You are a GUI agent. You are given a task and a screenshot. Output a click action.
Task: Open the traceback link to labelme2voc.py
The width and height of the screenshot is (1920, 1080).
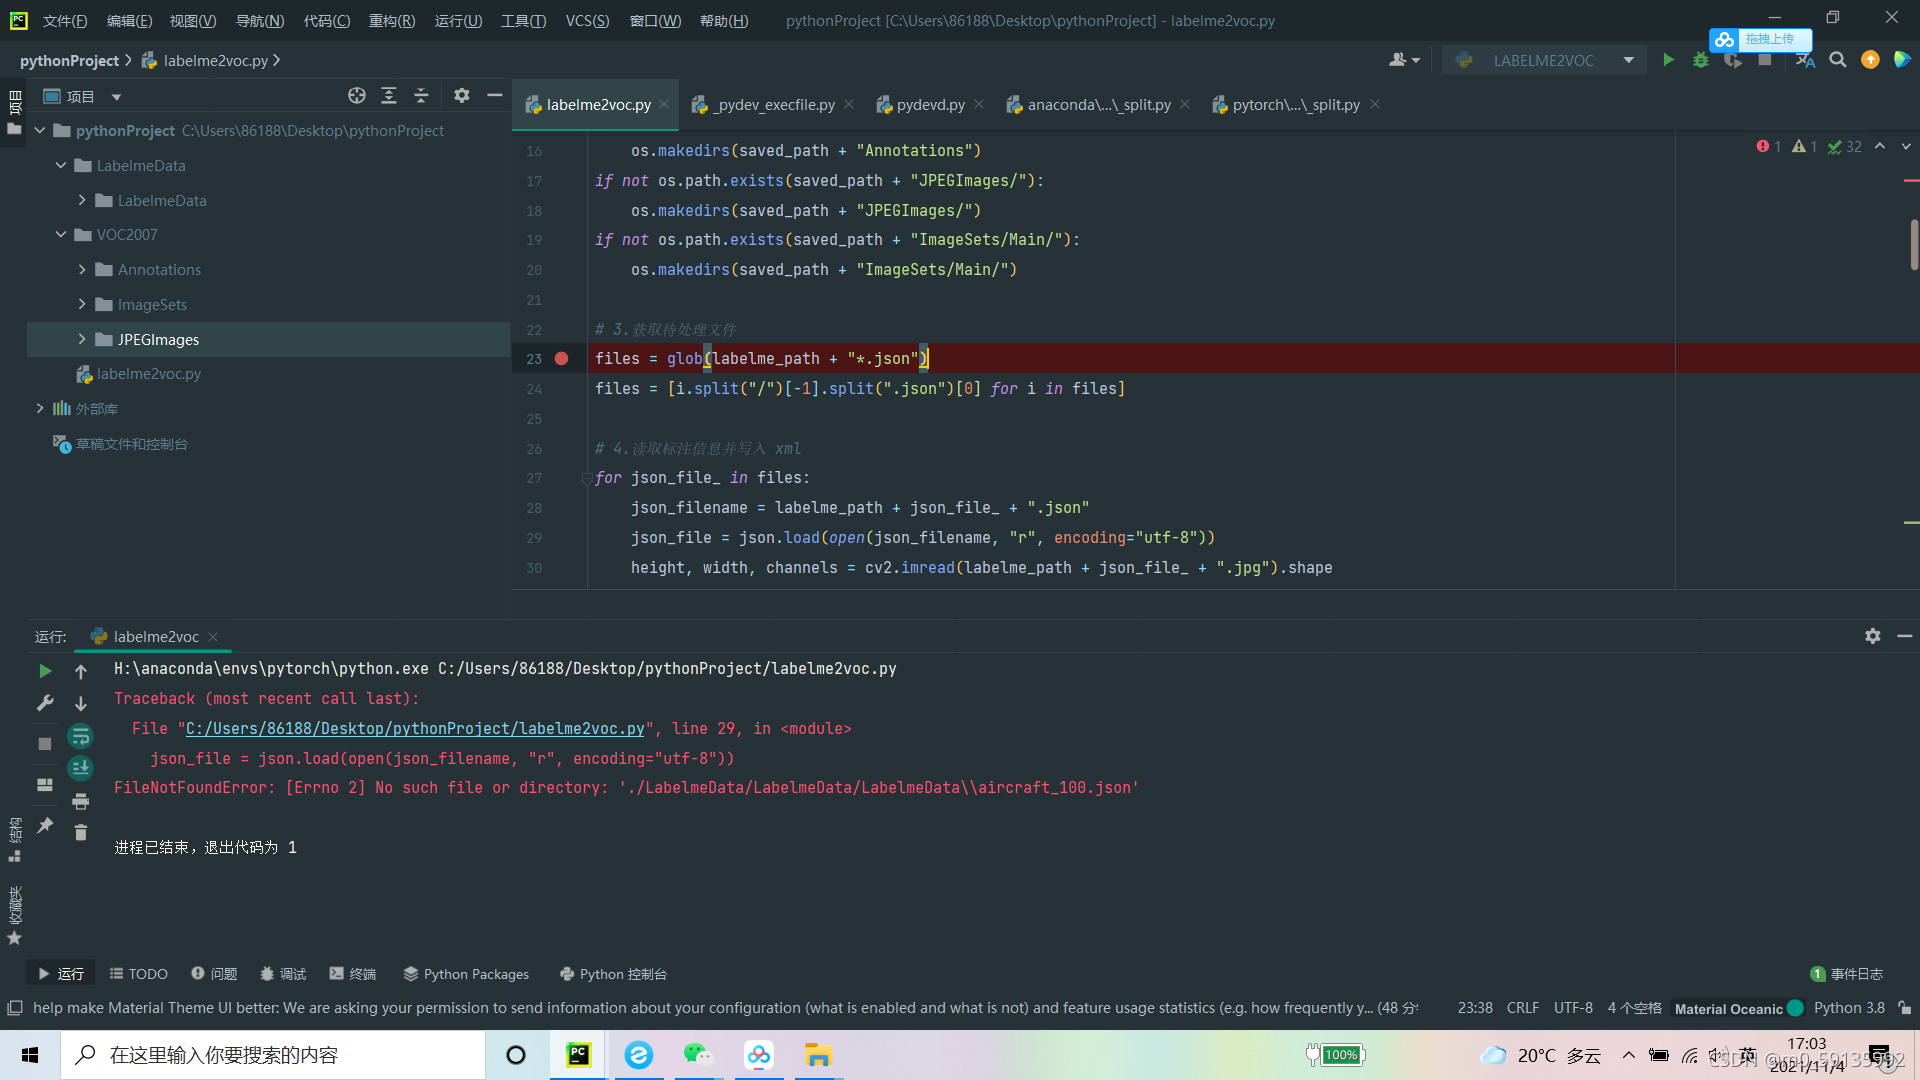tap(414, 728)
